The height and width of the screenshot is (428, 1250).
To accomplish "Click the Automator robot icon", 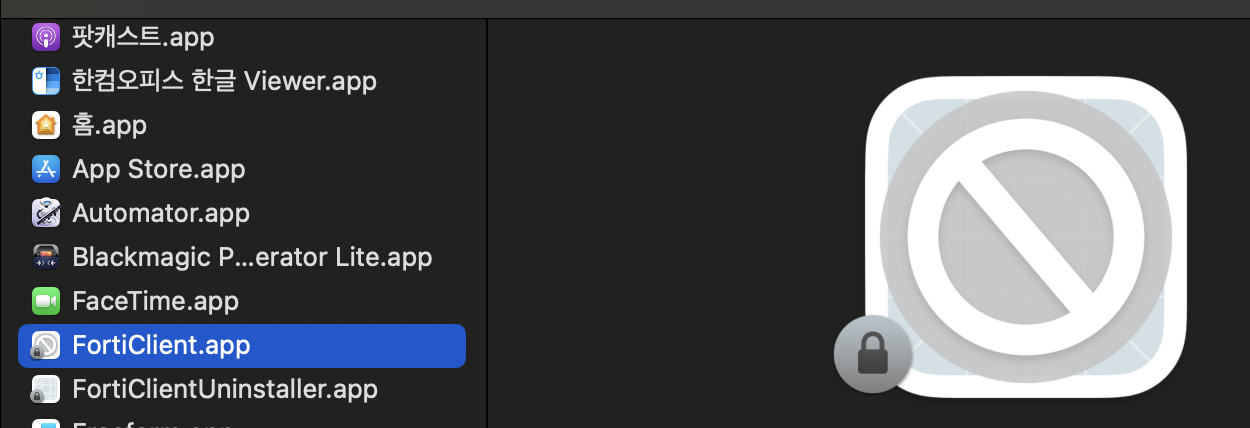I will pos(46,213).
